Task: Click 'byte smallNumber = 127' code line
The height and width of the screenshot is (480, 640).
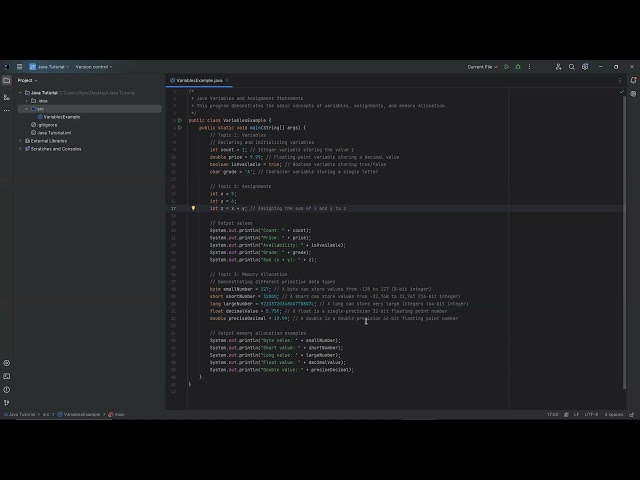Action: (x=320, y=289)
